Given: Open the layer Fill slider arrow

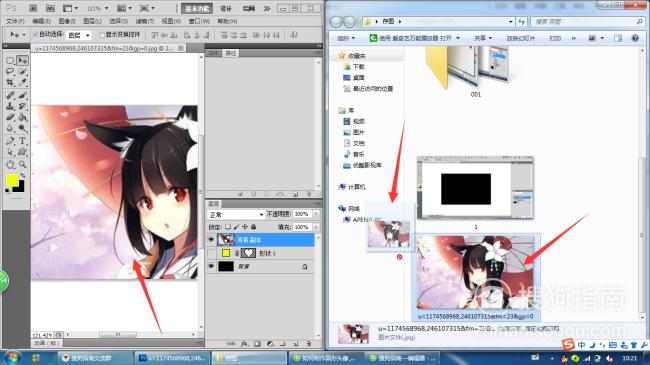Looking at the screenshot, I should tap(316, 227).
